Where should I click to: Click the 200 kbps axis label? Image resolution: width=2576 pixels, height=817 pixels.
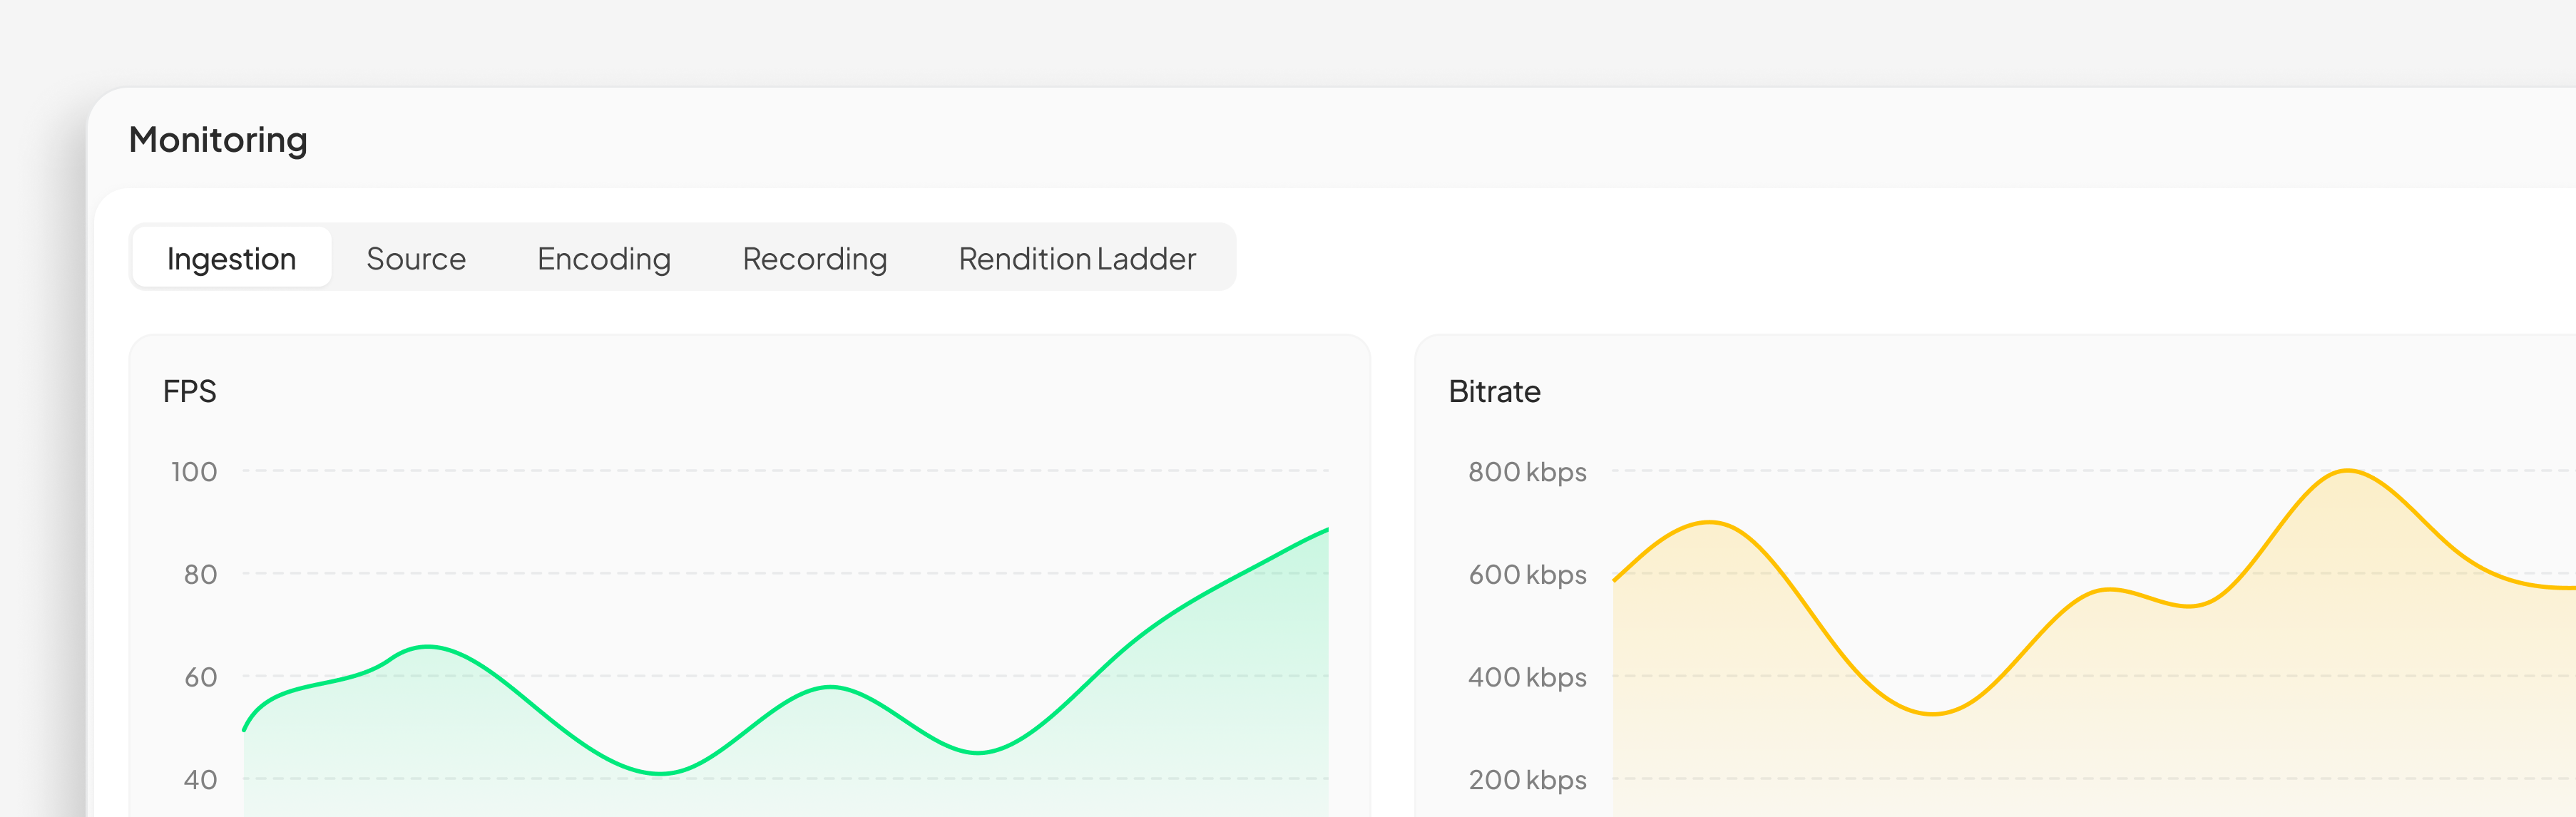pos(1527,779)
